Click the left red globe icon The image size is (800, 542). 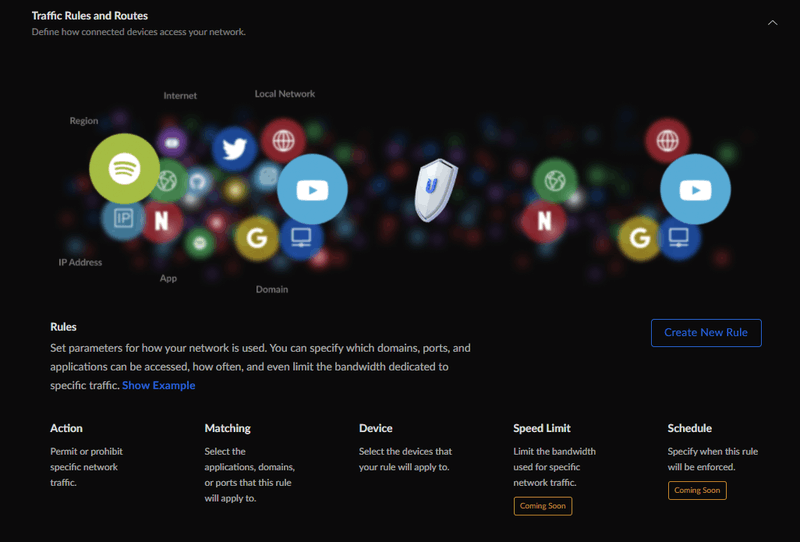click(283, 140)
